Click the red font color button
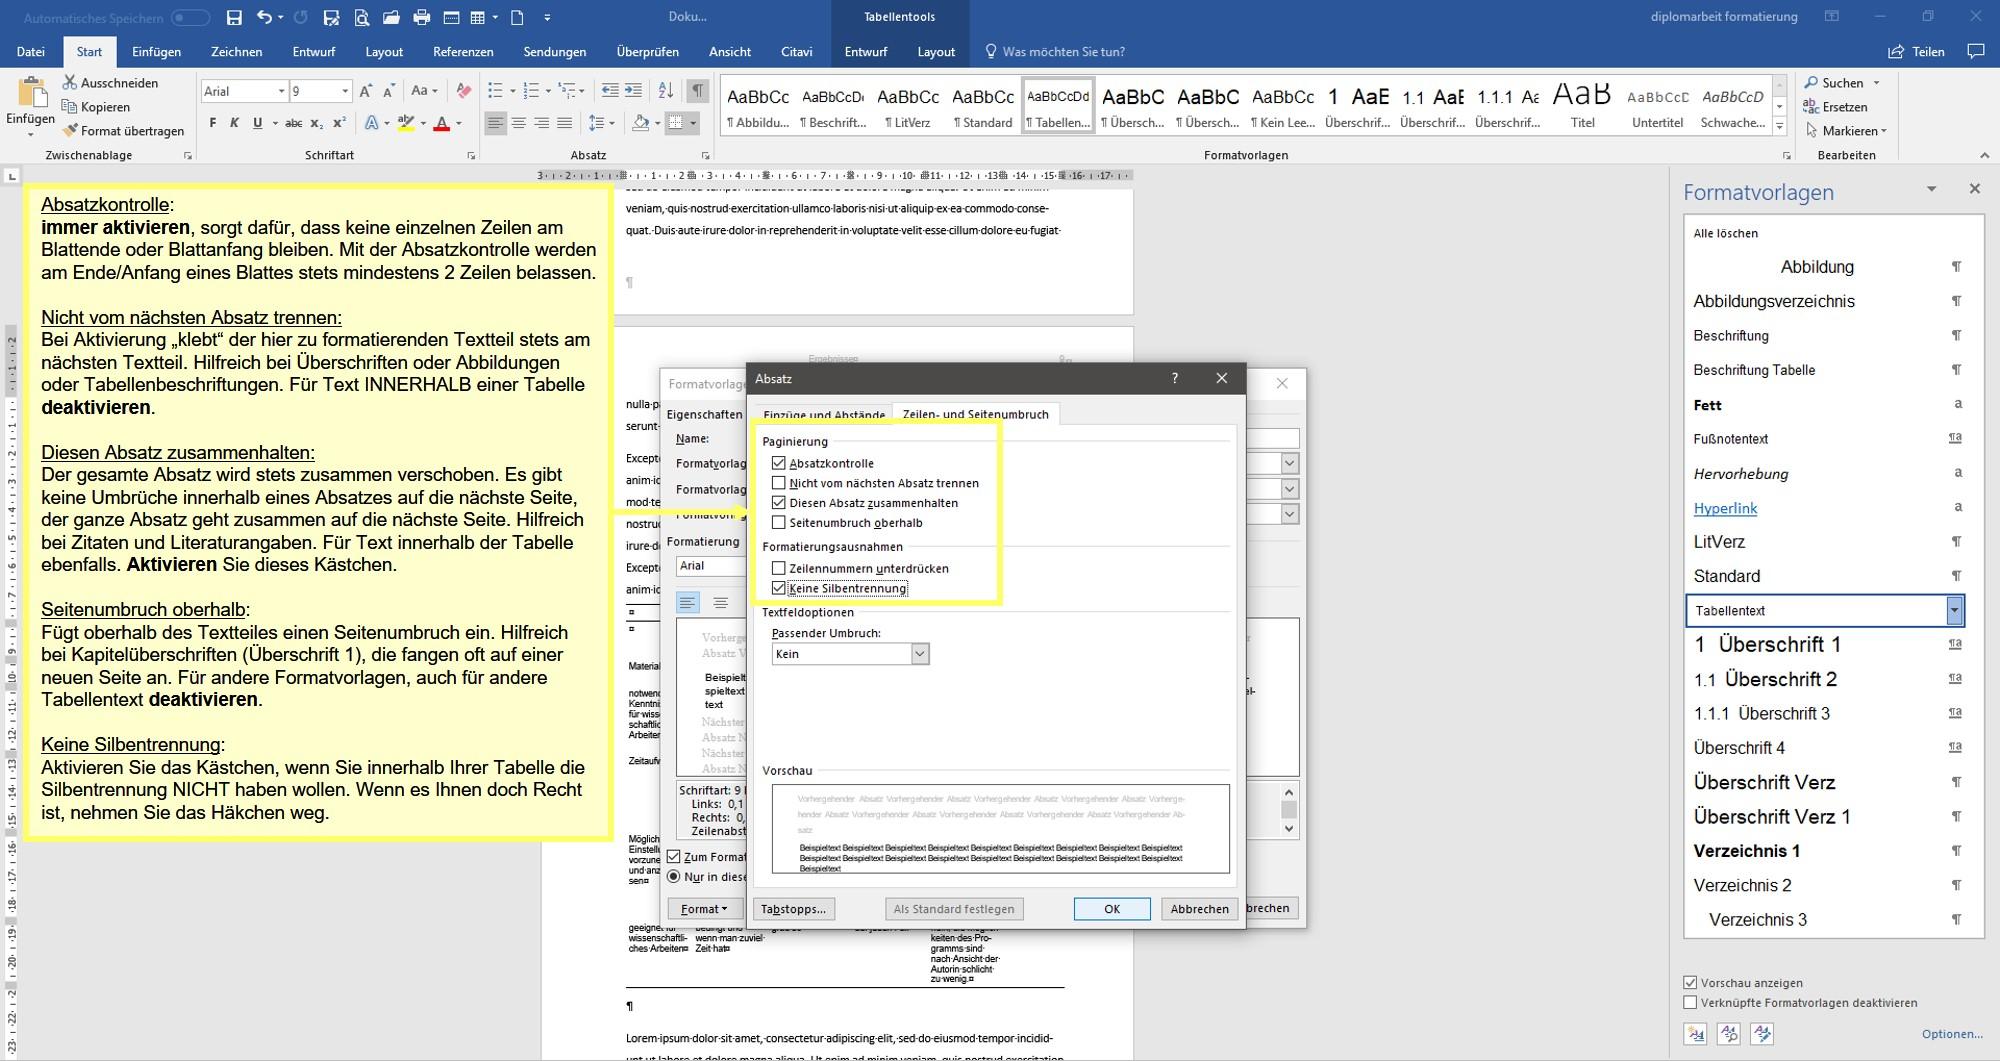 pos(441,123)
